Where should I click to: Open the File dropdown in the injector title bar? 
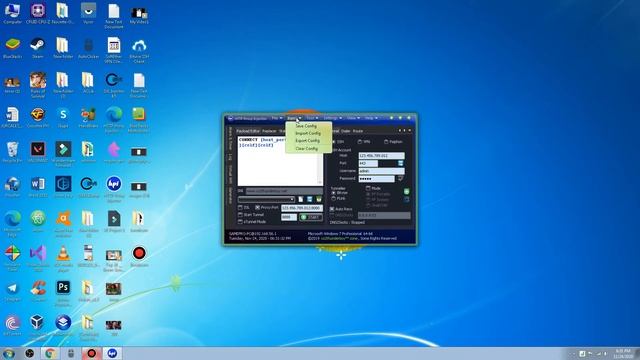(x=277, y=118)
